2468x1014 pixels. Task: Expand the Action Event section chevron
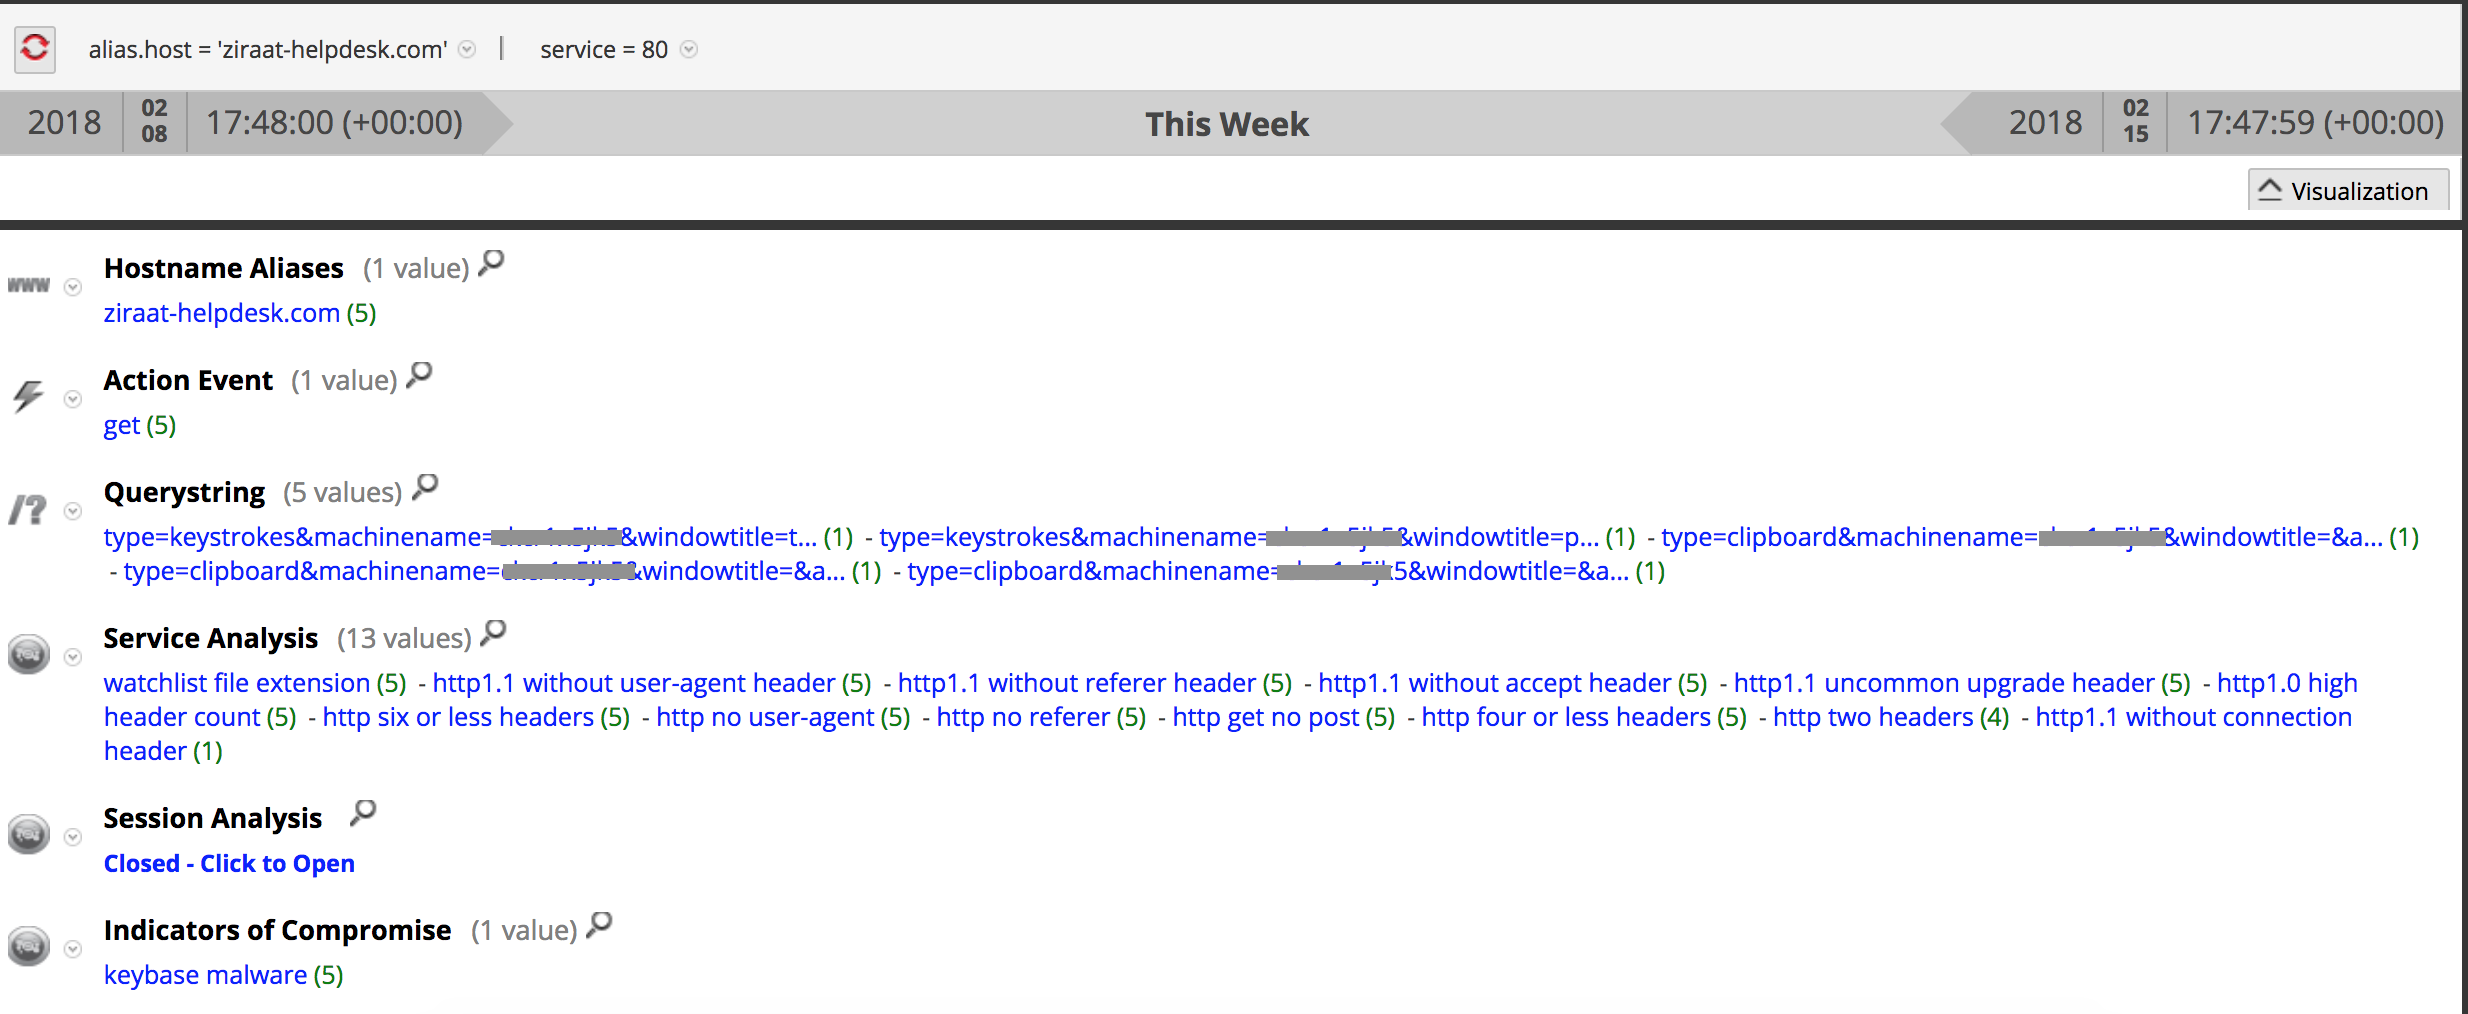coord(73,399)
